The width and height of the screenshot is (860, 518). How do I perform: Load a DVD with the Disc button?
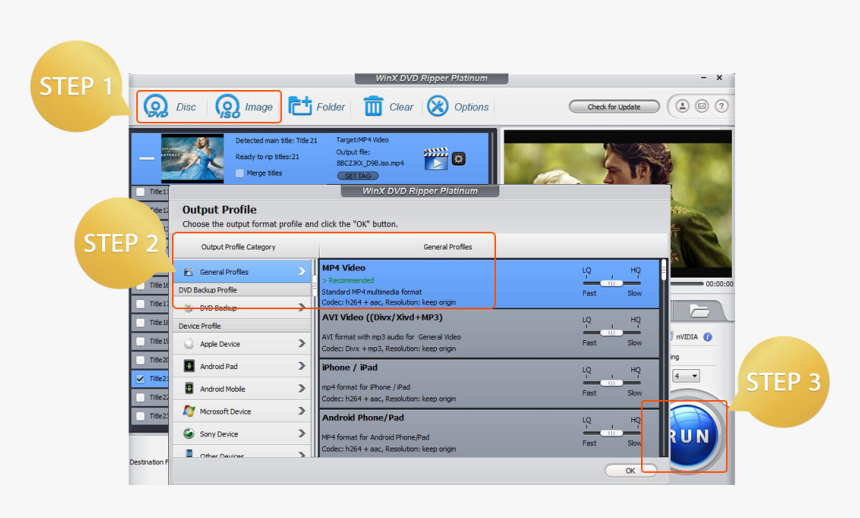pyautogui.click(x=169, y=106)
